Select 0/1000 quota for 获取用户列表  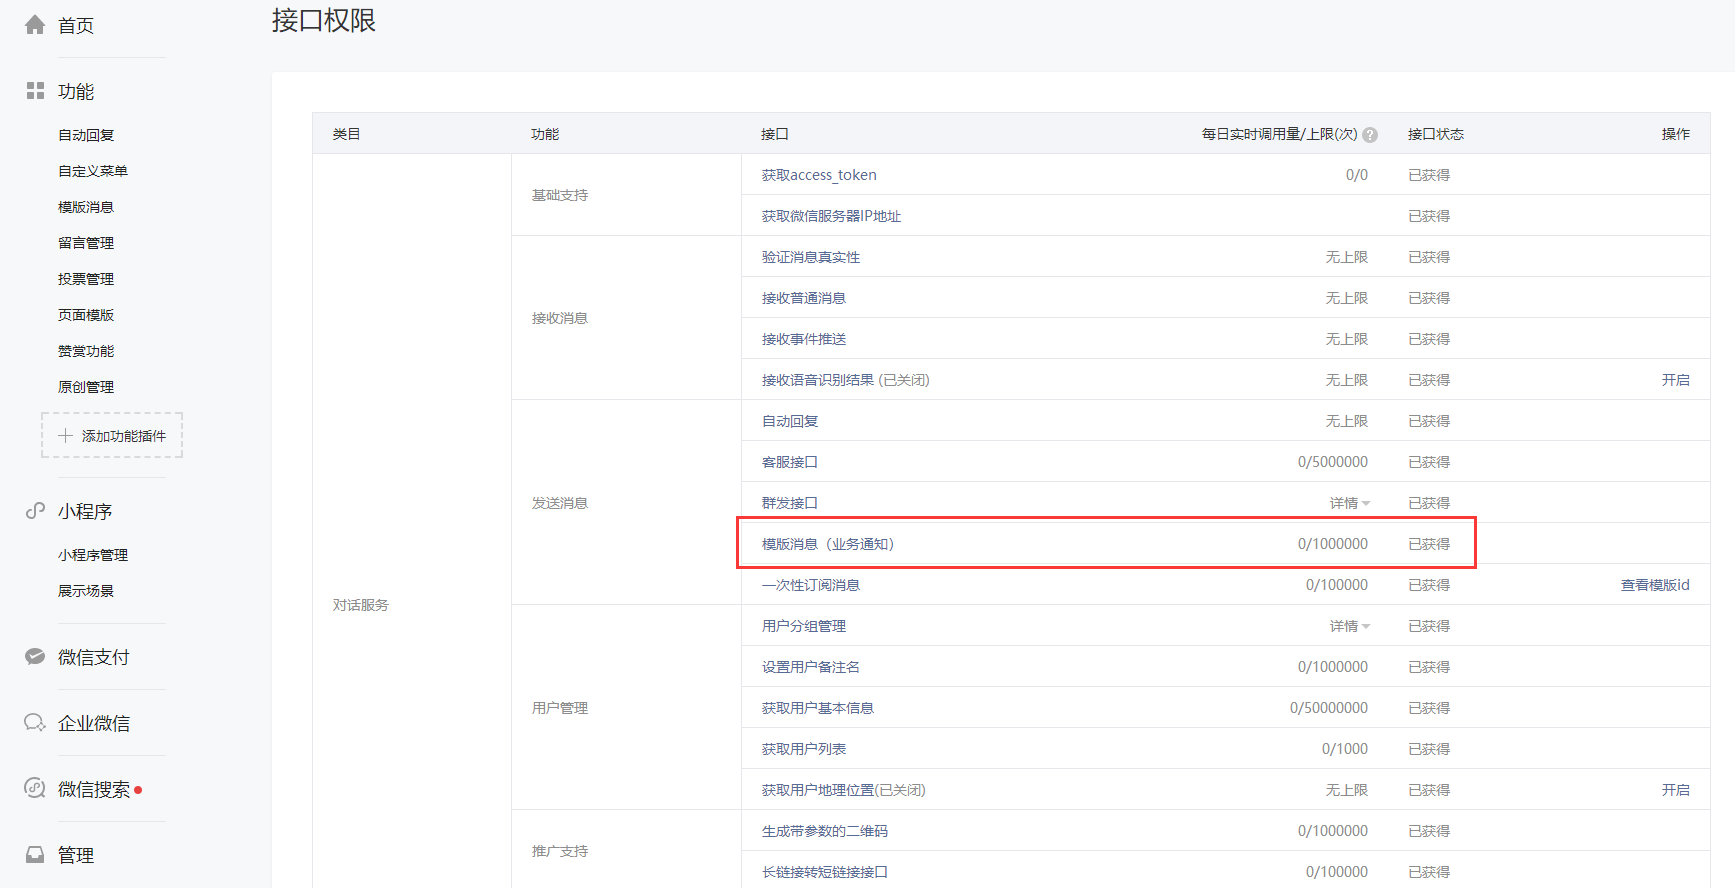1345,749
